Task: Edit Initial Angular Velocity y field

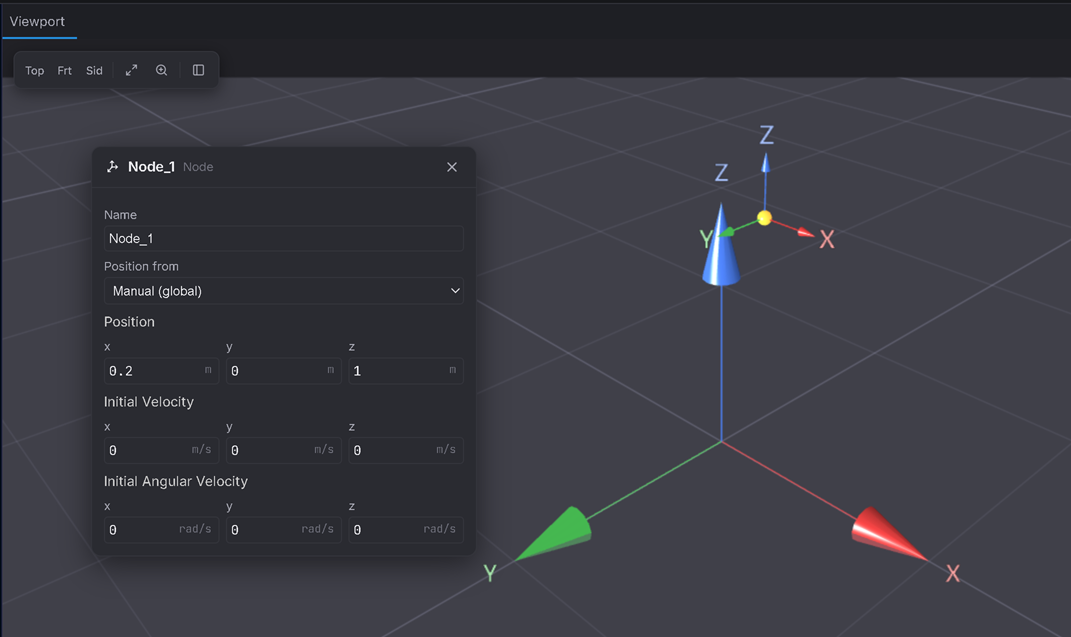Action: coord(283,530)
